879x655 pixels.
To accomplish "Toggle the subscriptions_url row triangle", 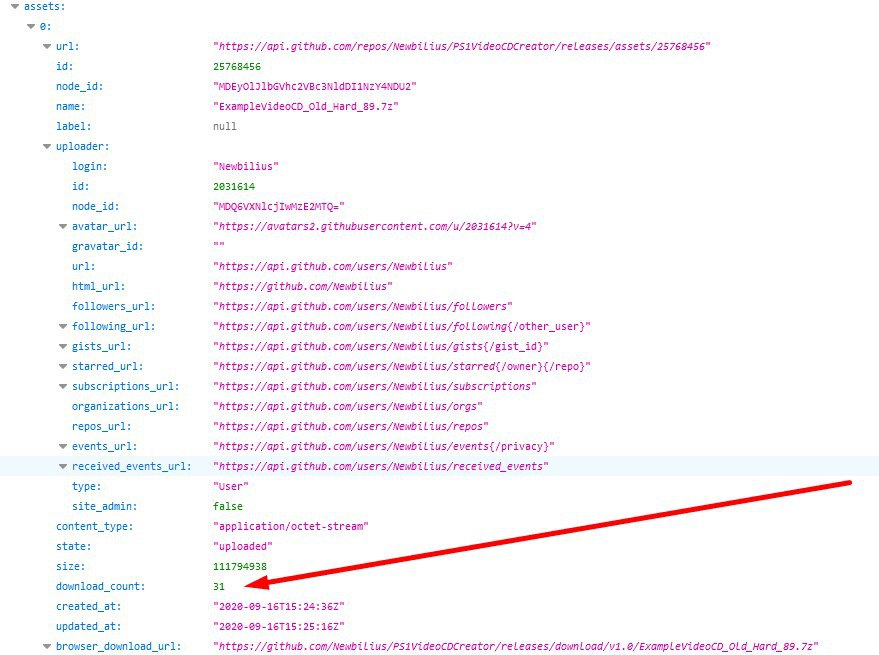I will tap(63, 386).
